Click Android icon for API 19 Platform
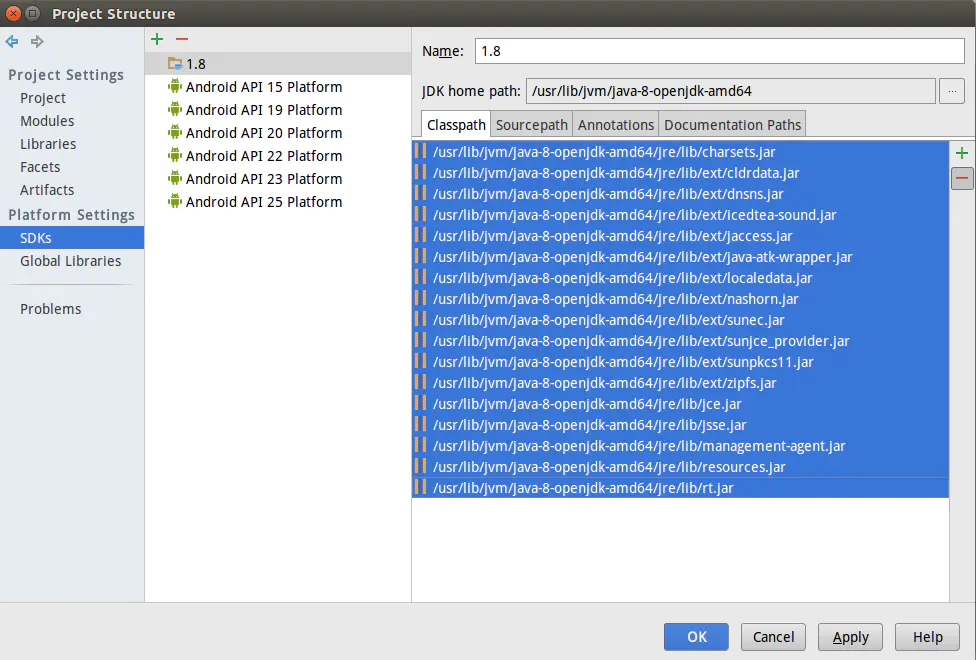 175,110
